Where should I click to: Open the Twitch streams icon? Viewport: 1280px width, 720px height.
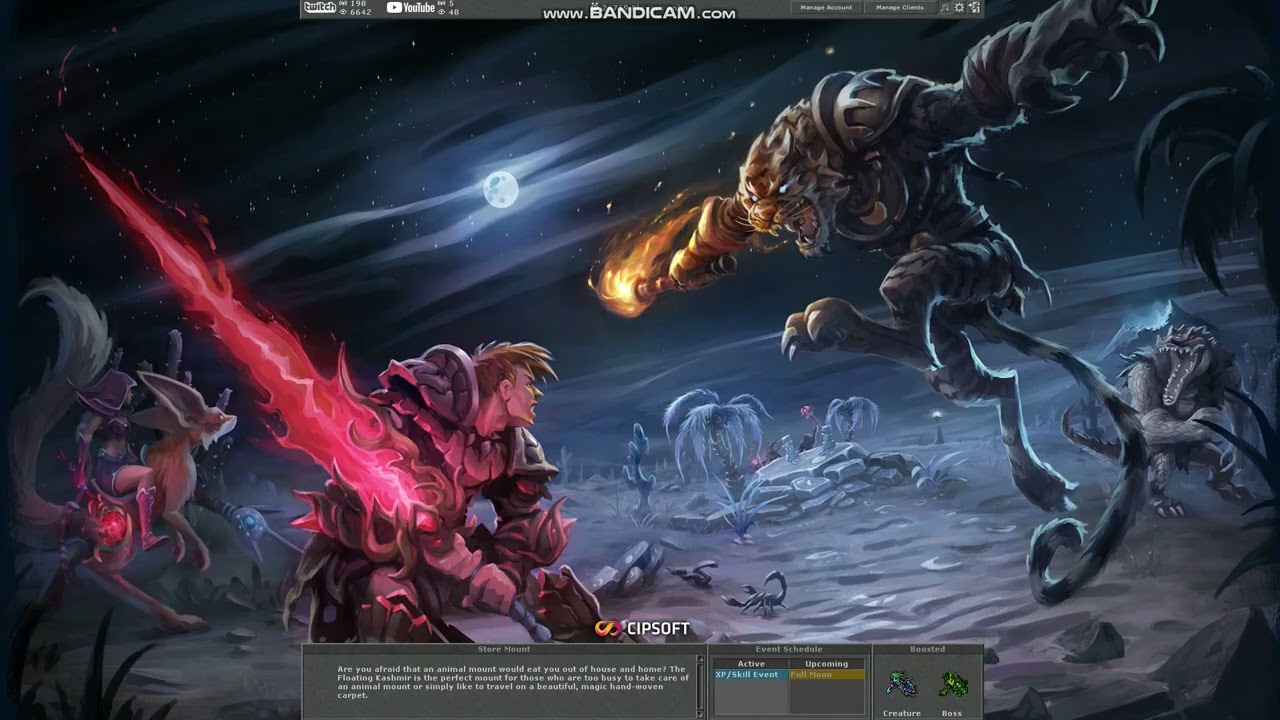pos(319,7)
